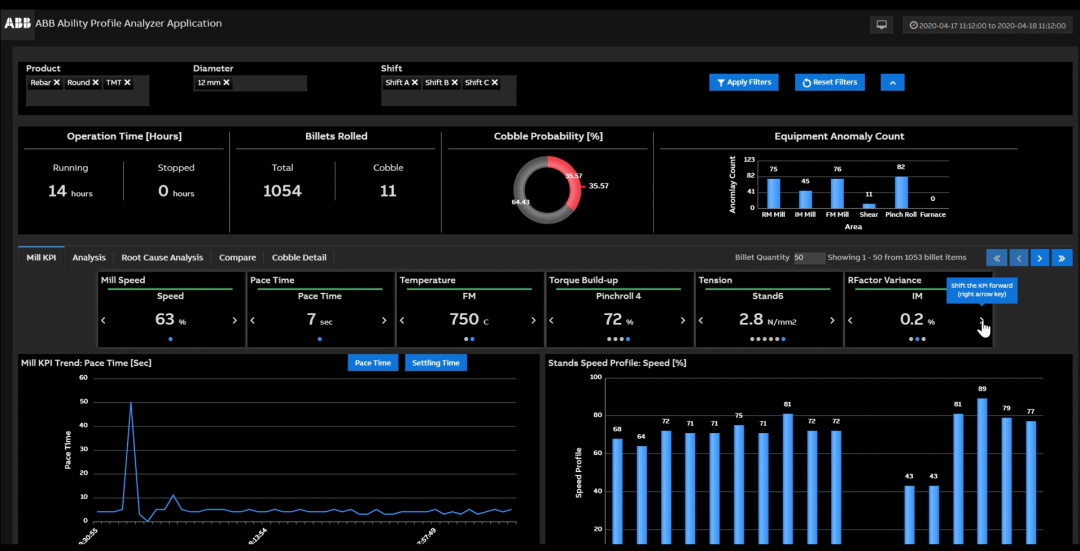The width and height of the screenshot is (1080, 551).
Task: Jump to last billet page
Action: coord(1062,258)
